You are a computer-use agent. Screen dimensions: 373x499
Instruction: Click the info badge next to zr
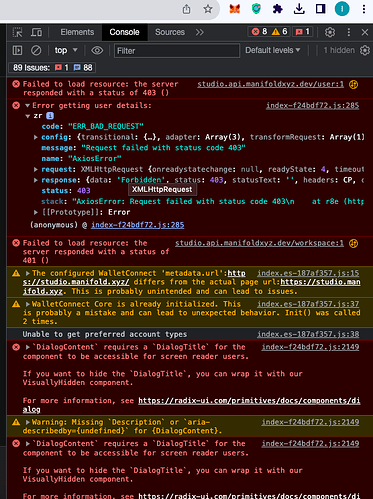50,116
